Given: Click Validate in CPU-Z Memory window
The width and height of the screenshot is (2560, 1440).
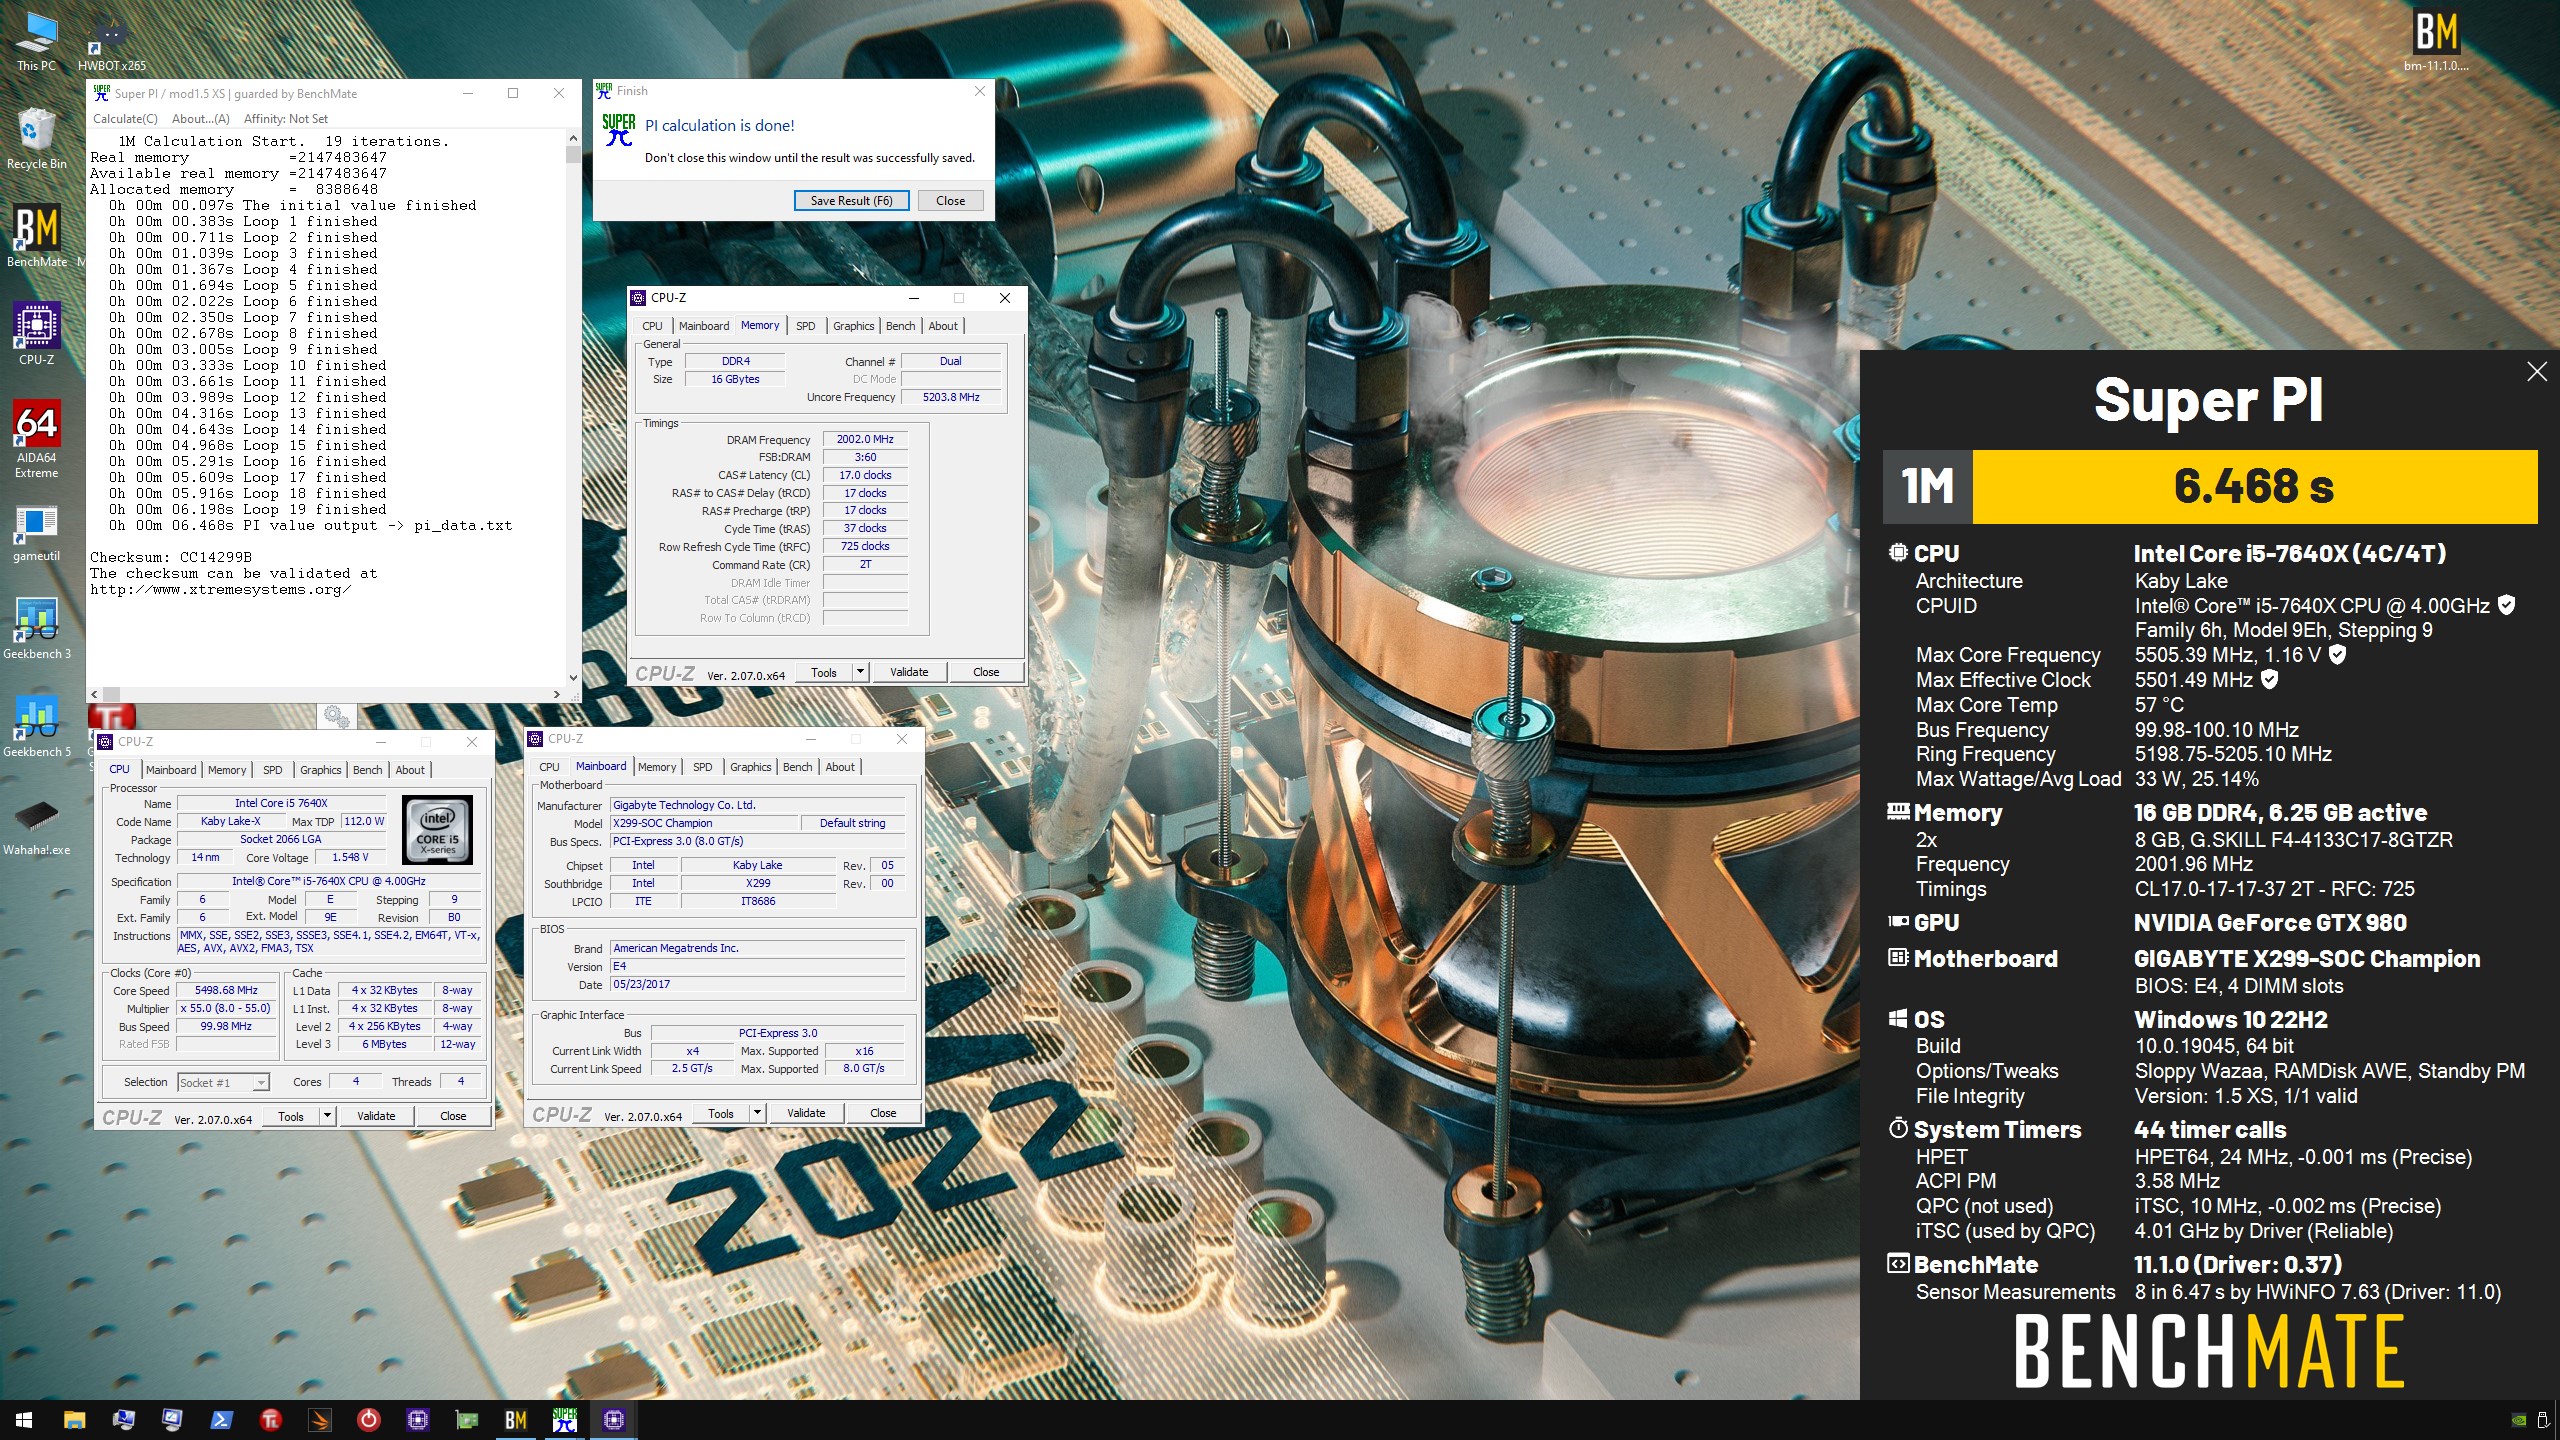Looking at the screenshot, I should (x=909, y=672).
